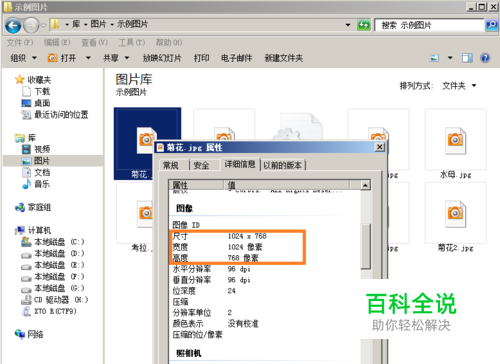
Task: Click the search box for 示例图片
Action: (x=429, y=25)
